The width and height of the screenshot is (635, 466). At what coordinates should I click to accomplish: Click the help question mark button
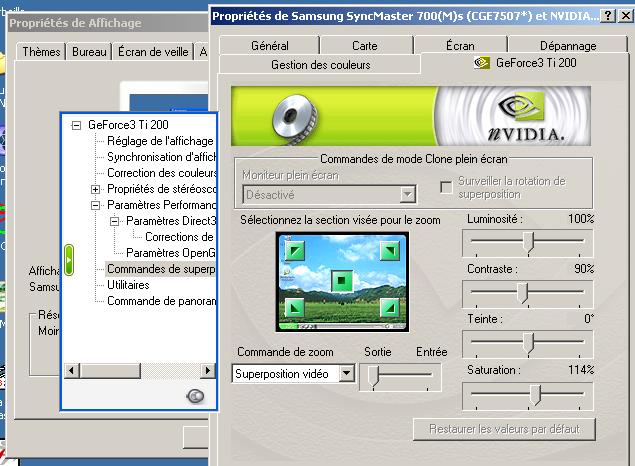point(608,16)
